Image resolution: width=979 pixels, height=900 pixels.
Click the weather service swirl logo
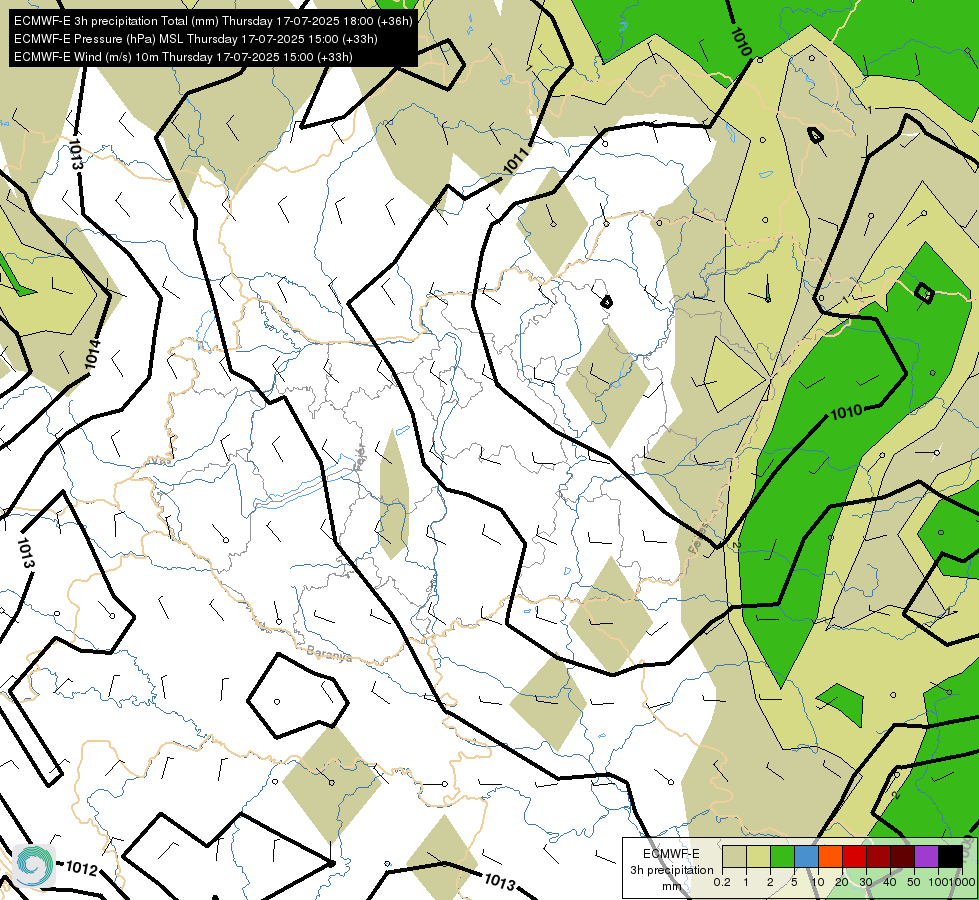[34, 865]
